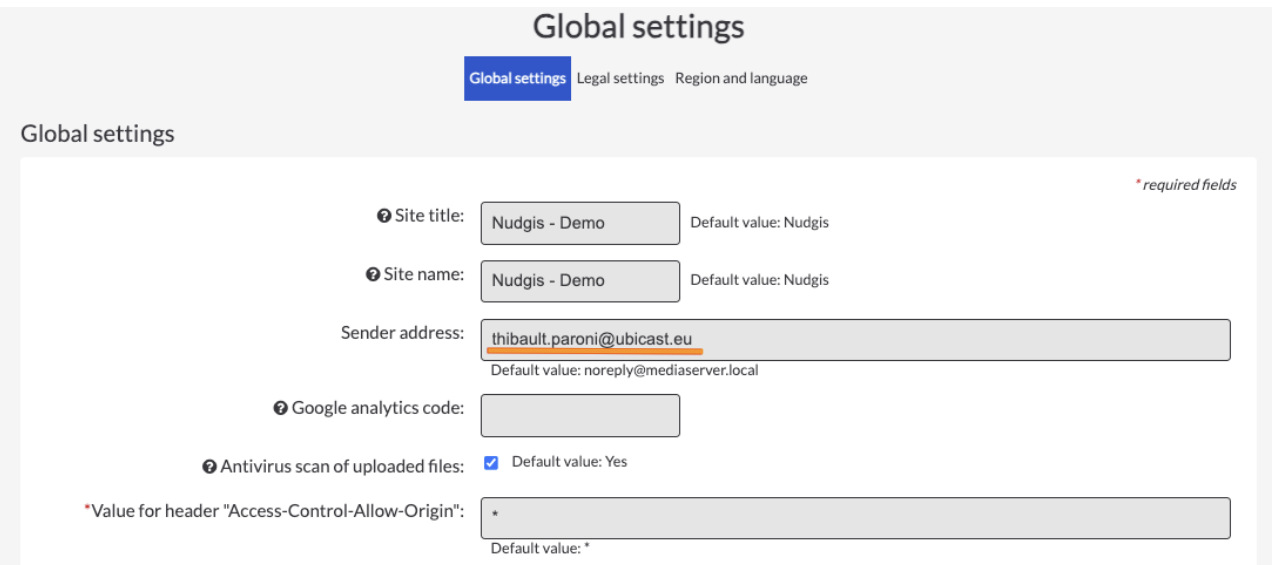This screenshot has height=565, width=1272.
Task: Click the help icon beside Site title
Action: [383, 217]
